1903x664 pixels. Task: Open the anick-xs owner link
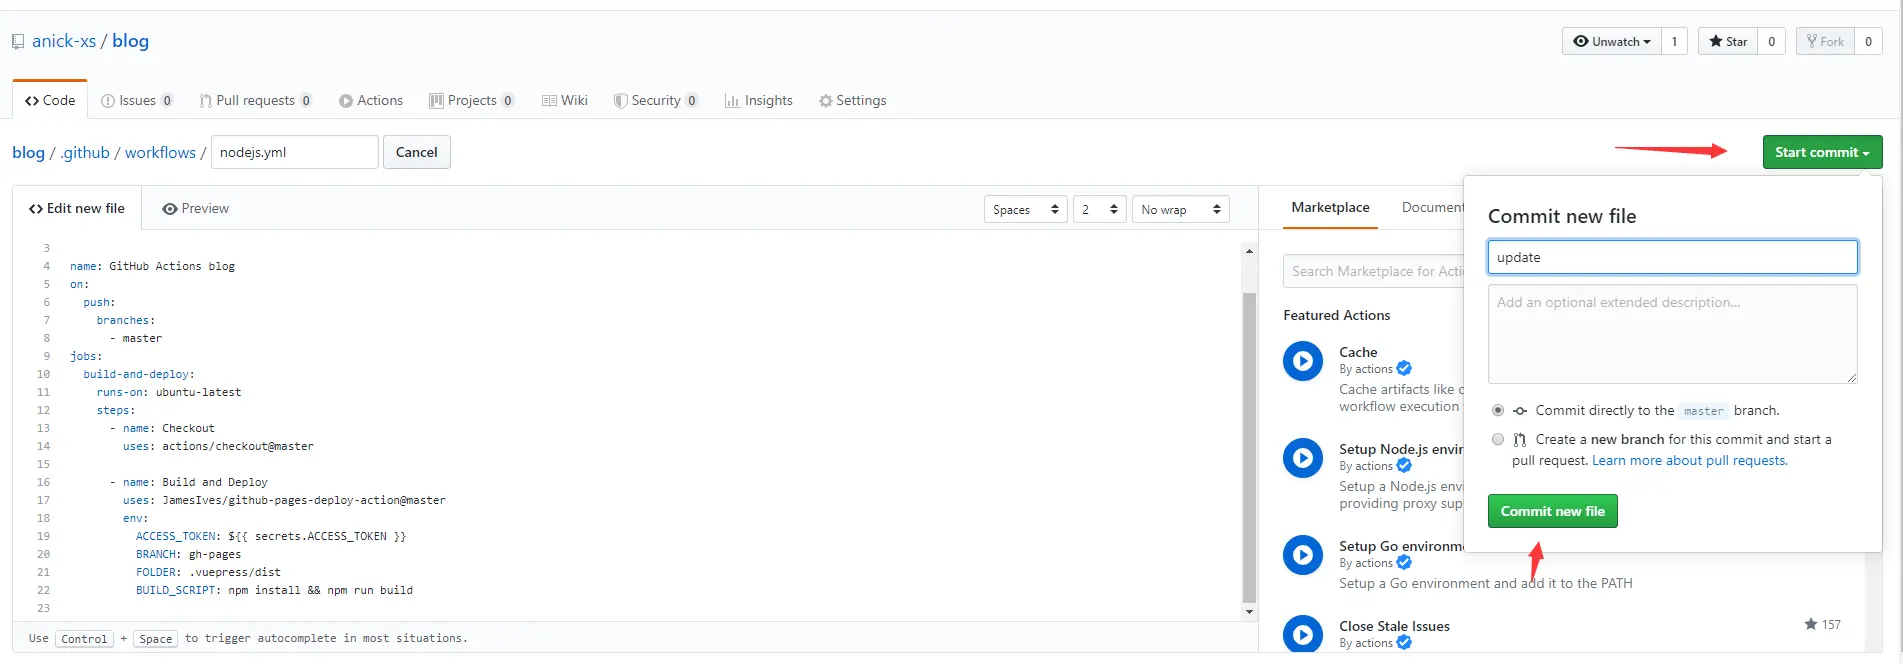pyautogui.click(x=64, y=41)
